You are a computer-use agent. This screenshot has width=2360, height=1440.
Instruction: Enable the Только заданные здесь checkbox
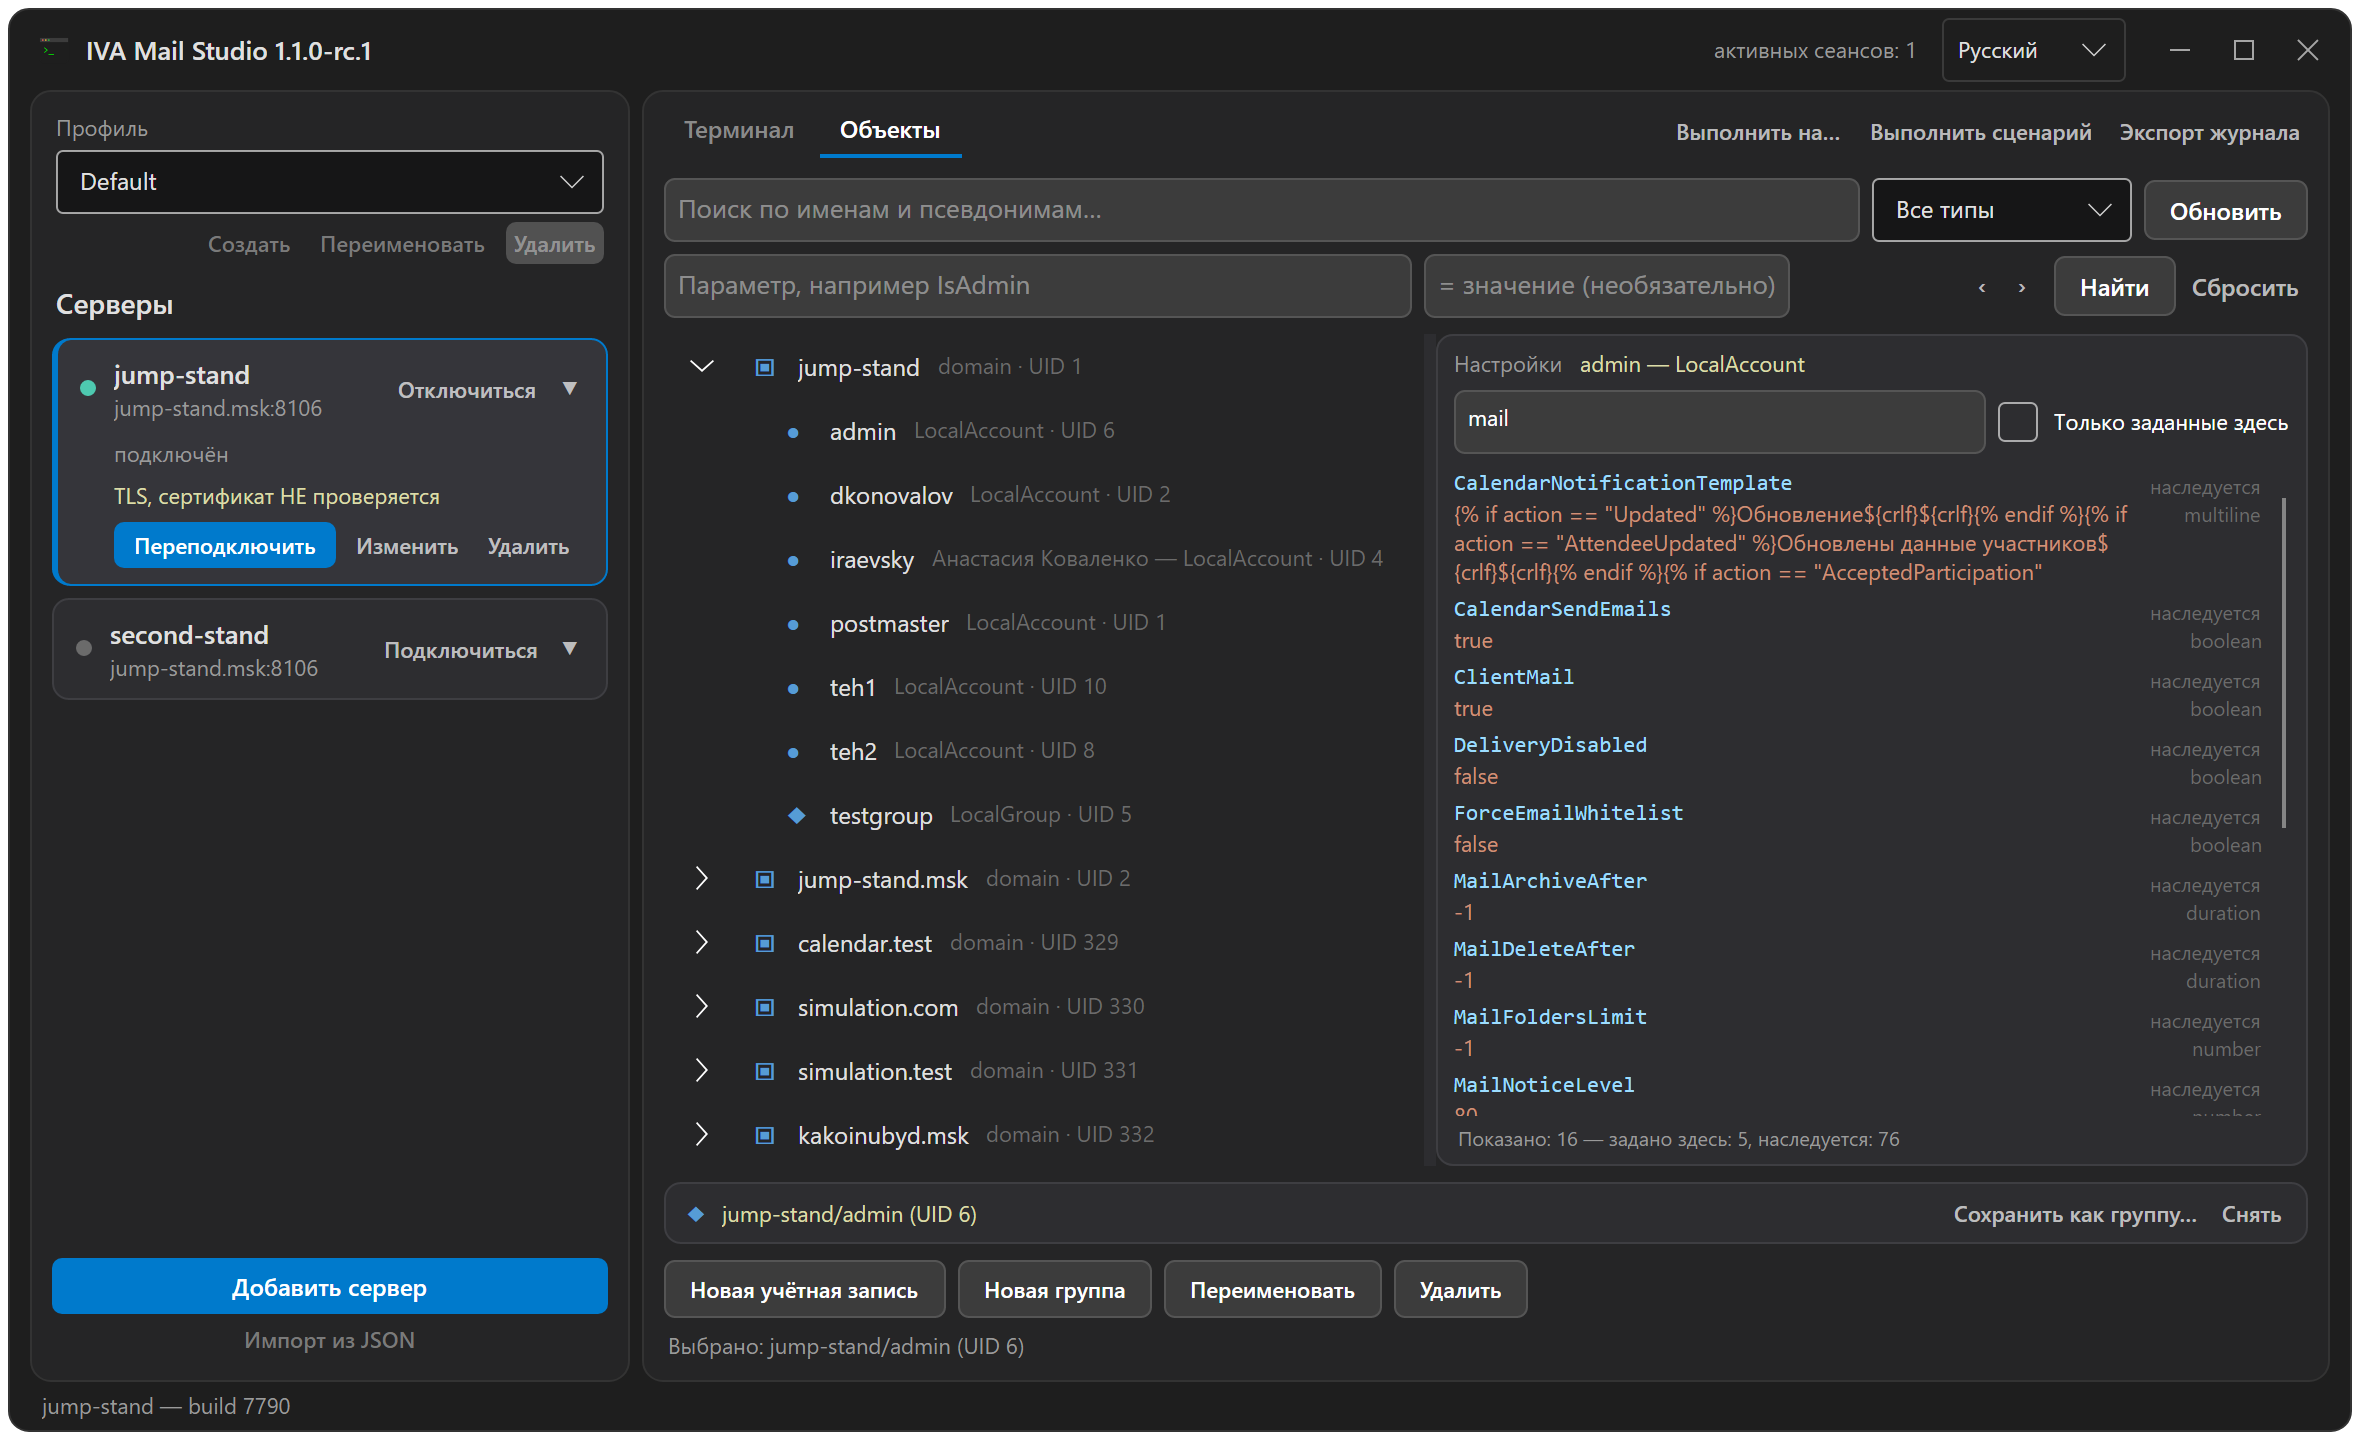tap(2017, 422)
